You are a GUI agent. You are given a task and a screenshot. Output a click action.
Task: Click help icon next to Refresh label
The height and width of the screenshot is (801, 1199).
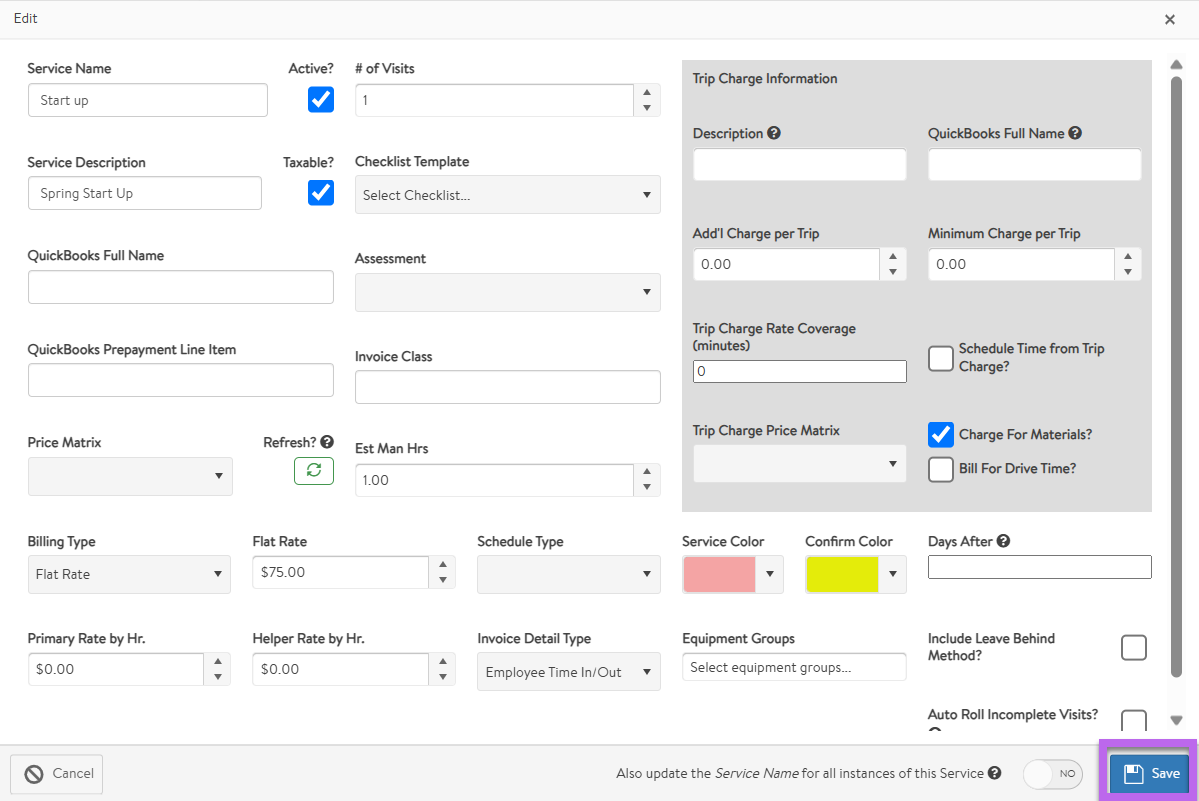(327, 442)
